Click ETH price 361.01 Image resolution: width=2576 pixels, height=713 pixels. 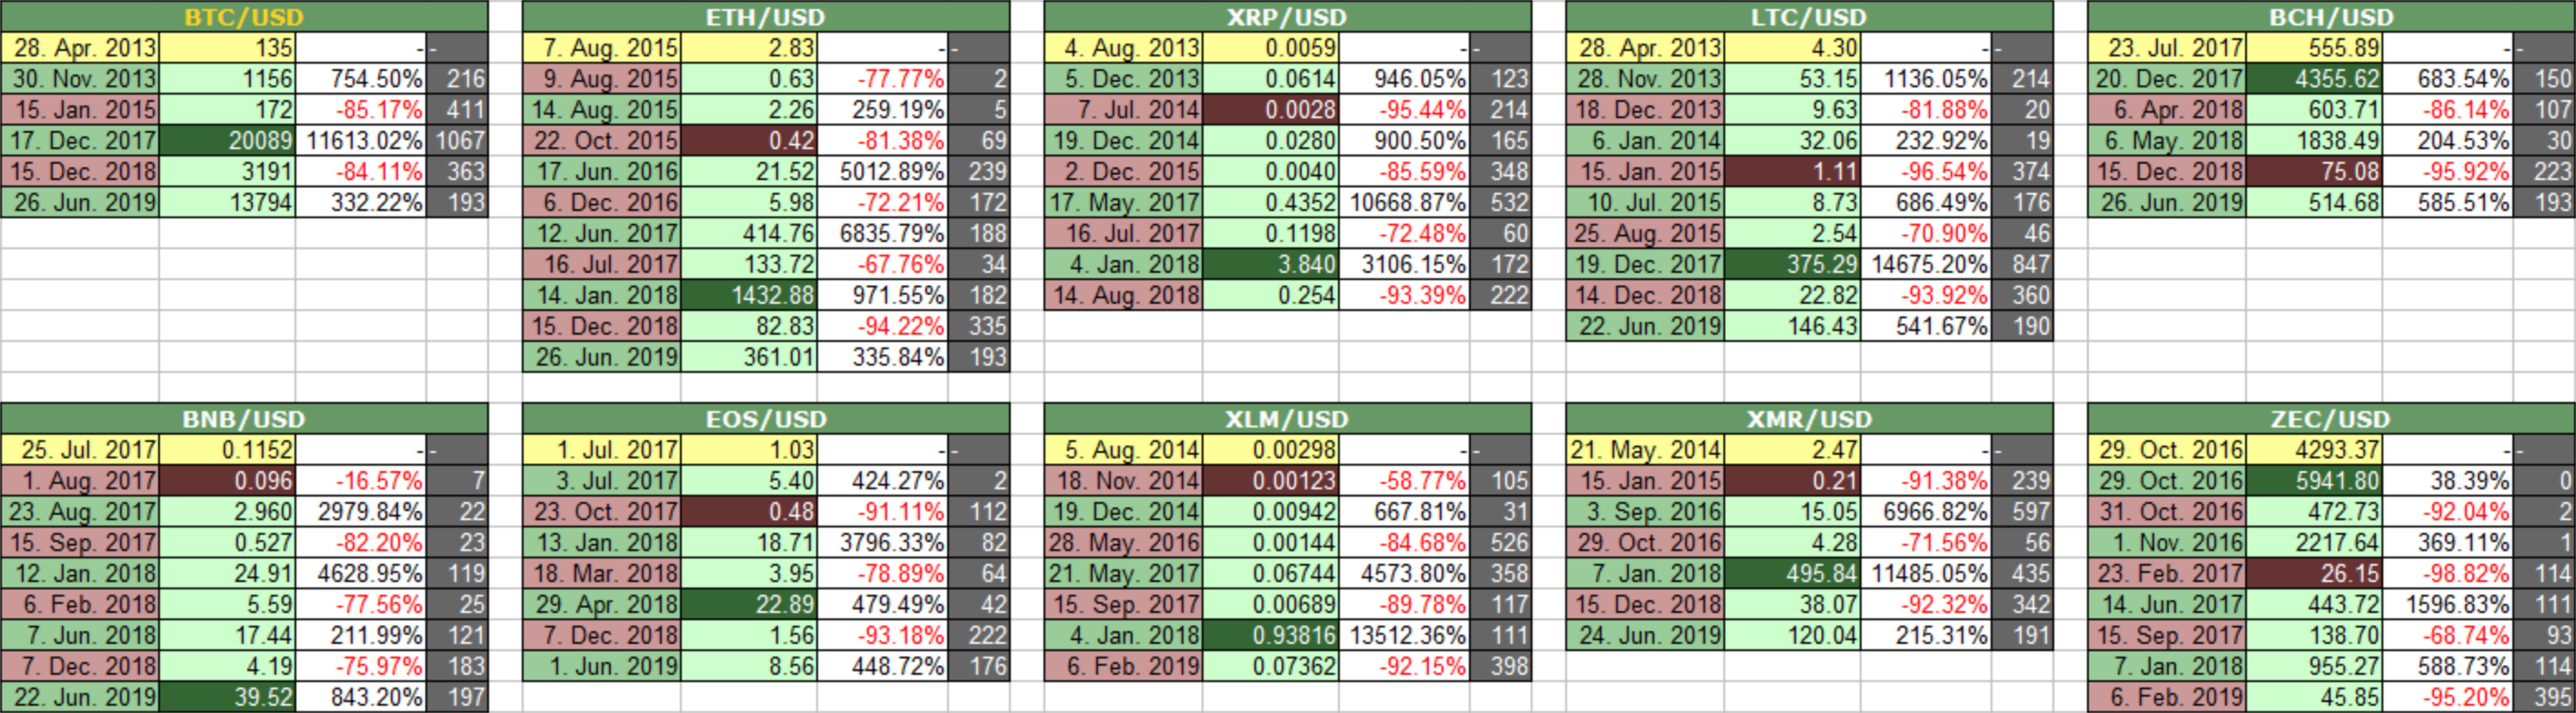tap(749, 358)
